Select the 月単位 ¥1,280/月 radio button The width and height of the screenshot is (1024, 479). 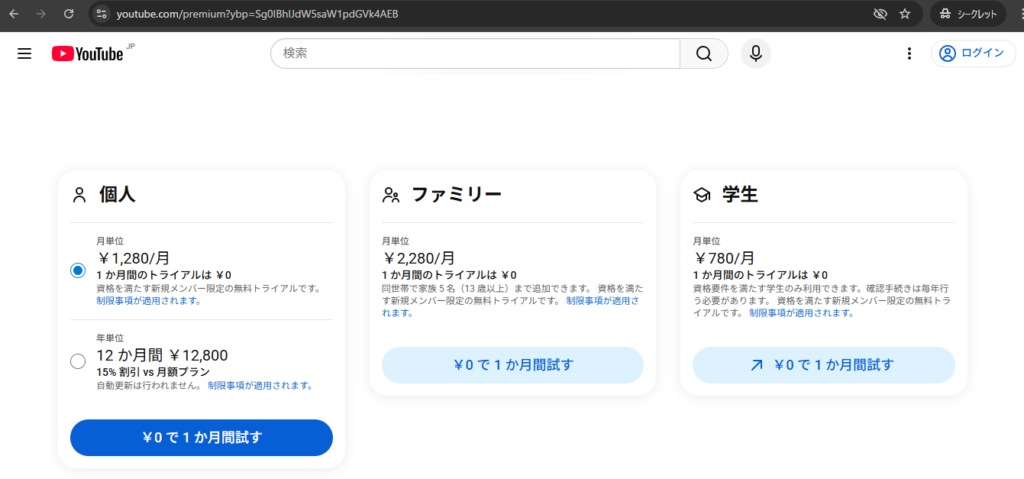[78, 271]
